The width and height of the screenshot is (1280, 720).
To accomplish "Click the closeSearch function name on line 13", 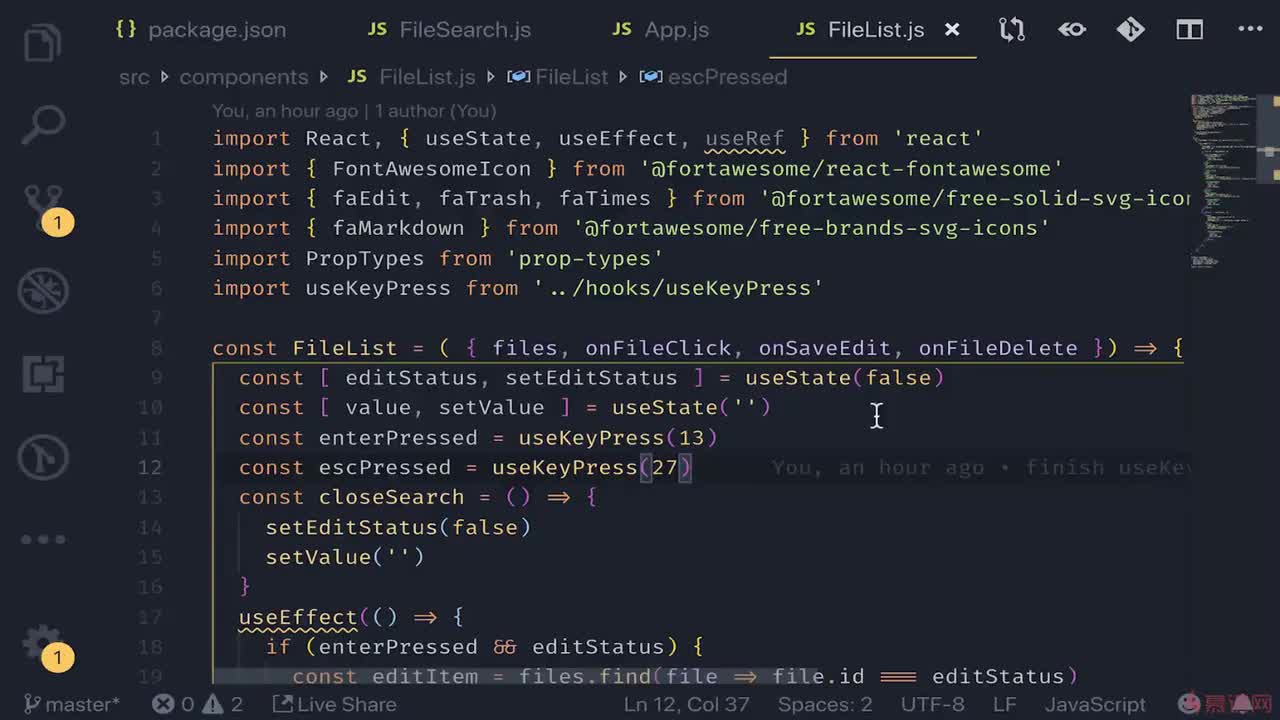I will tap(391, 497).
